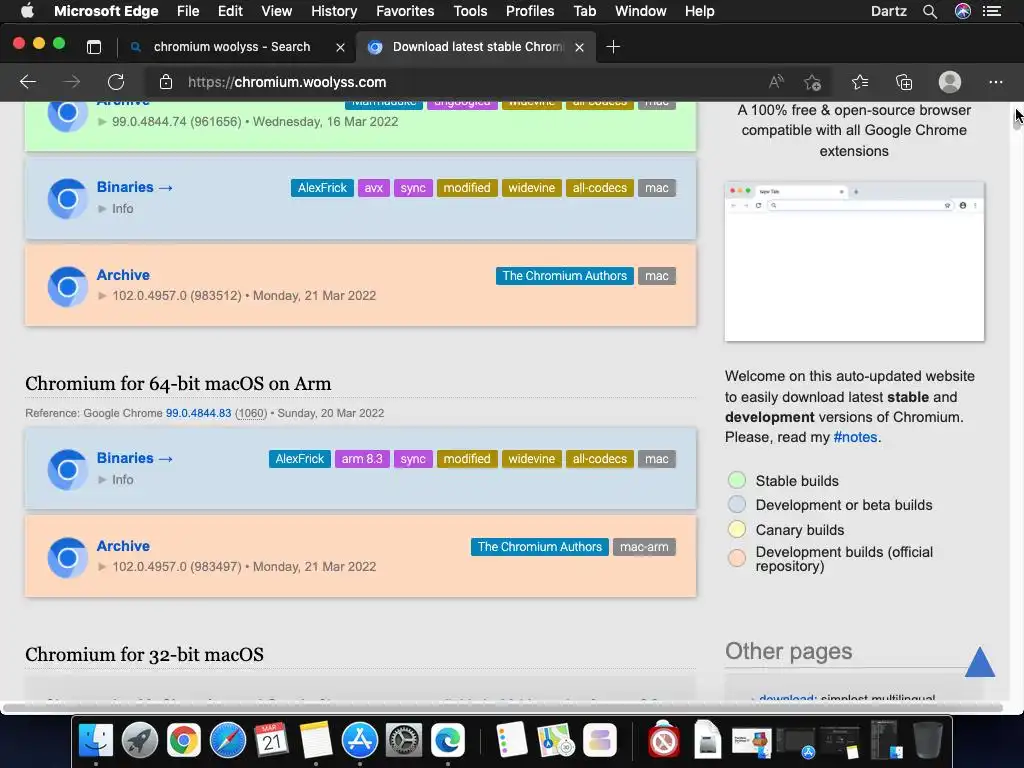Open the Favorites list

(860, 82)
